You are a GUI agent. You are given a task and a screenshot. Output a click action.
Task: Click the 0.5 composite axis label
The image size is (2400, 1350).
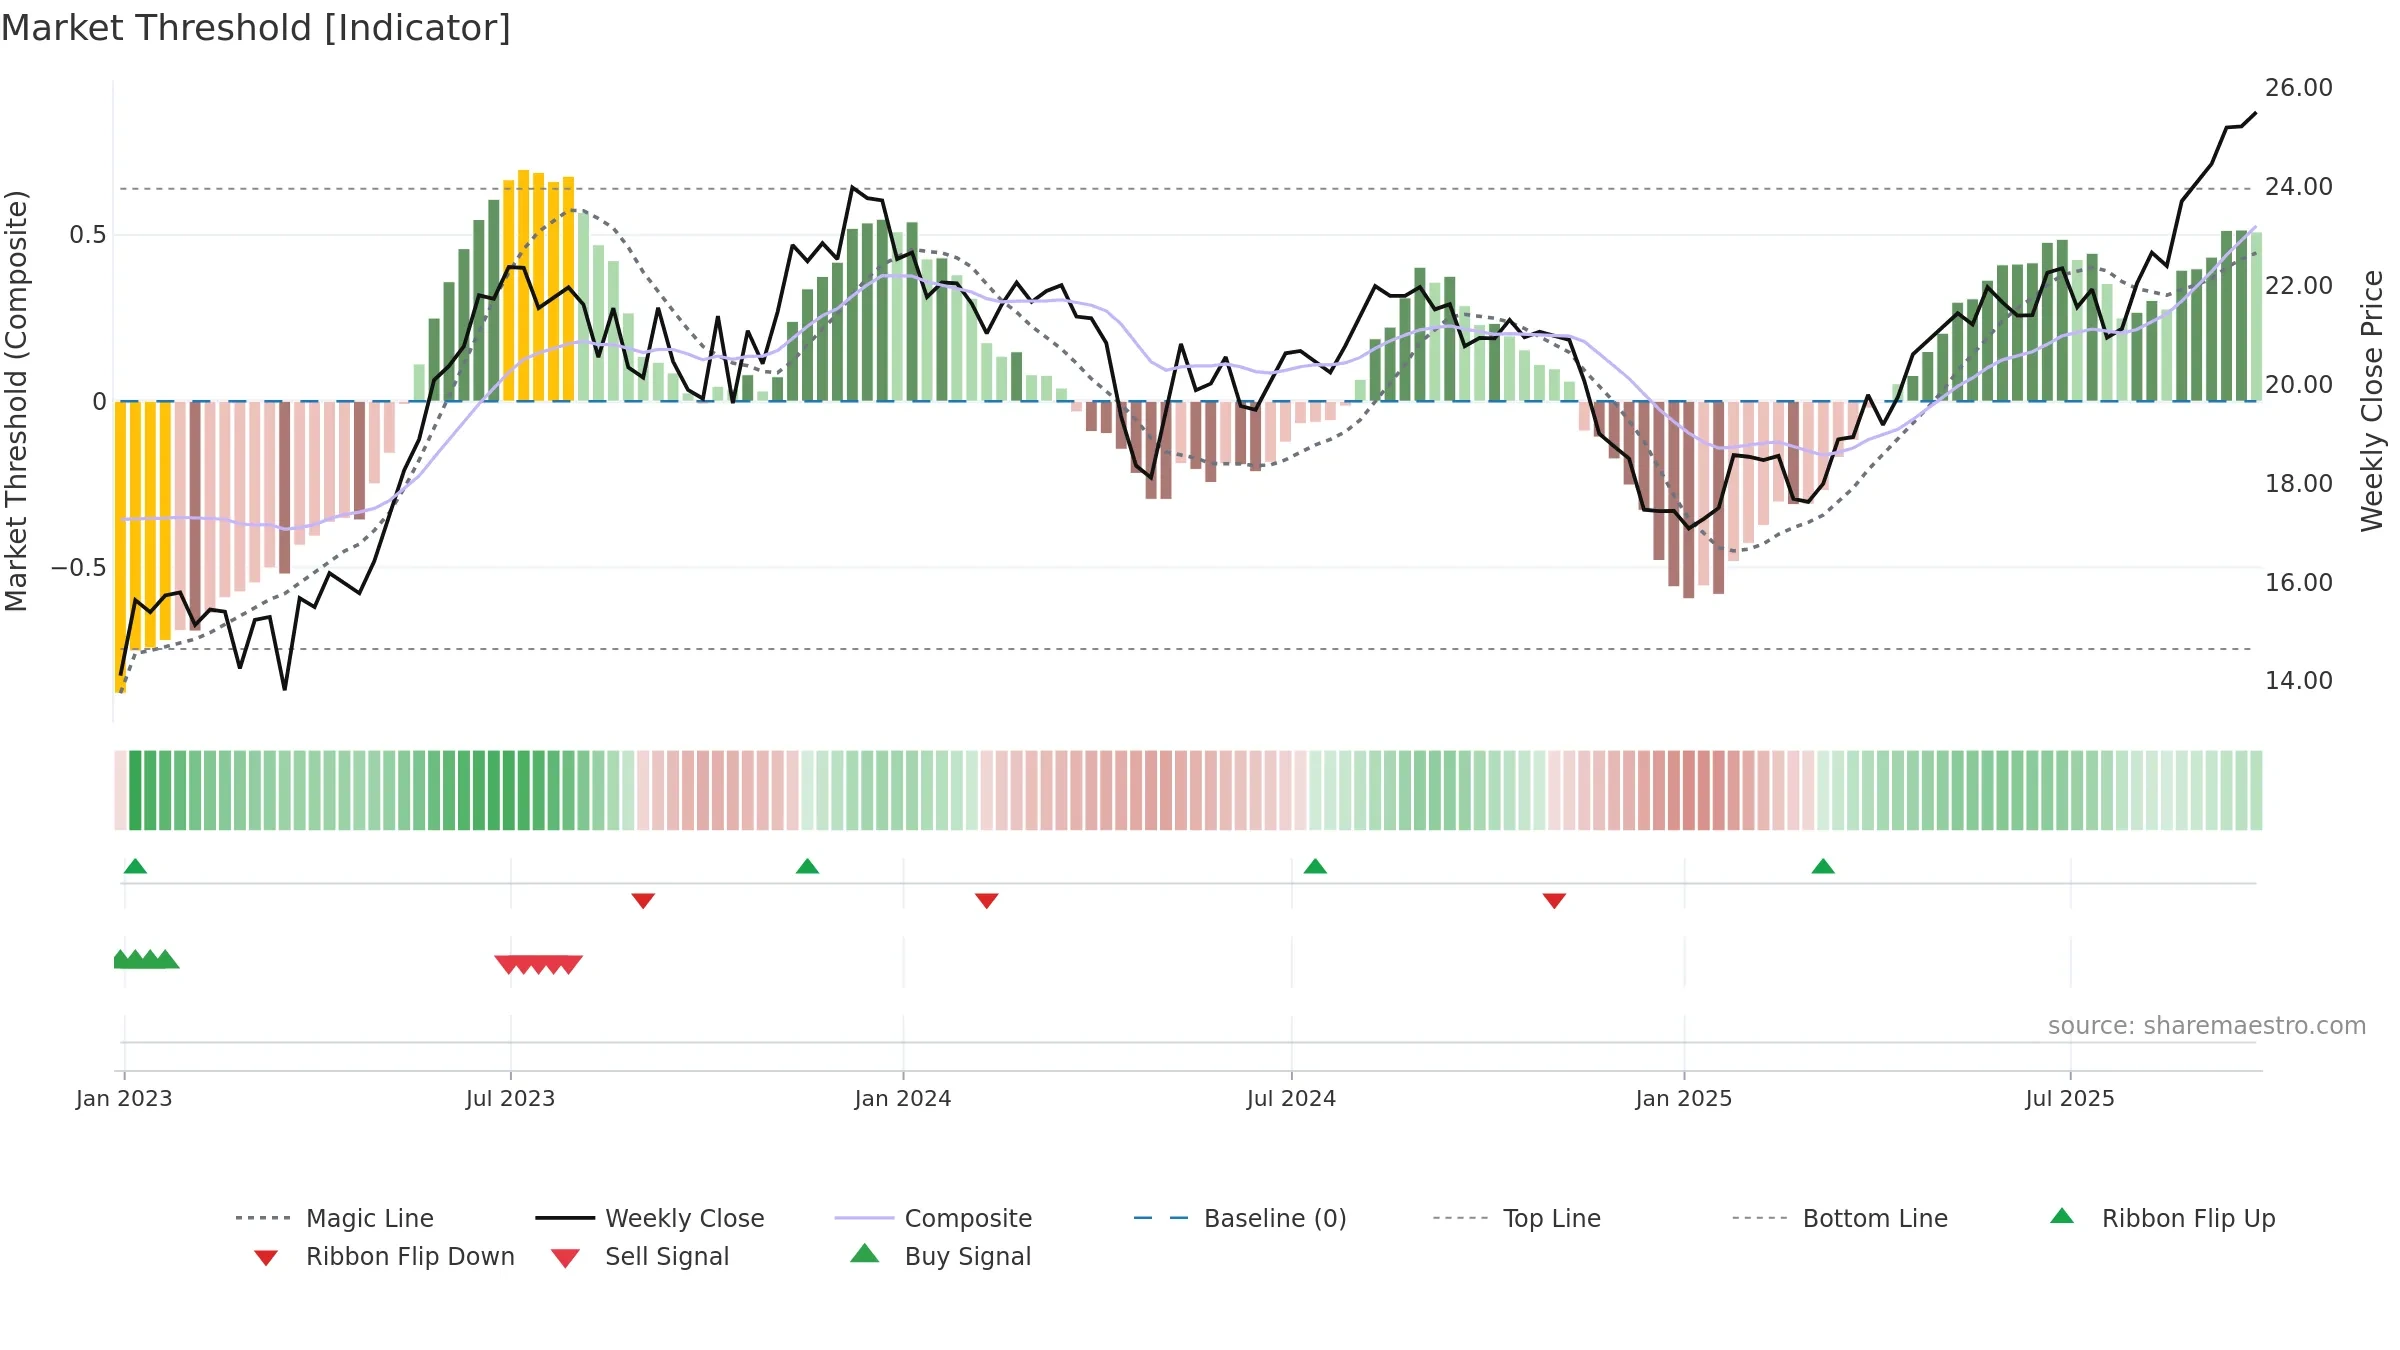click(x=88, y=235)
